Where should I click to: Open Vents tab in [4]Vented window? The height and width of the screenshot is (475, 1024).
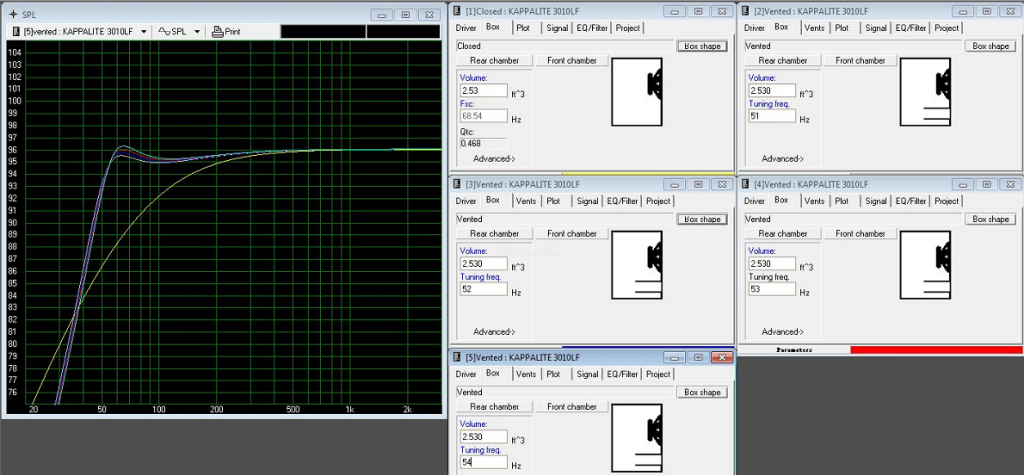(814, 201)
